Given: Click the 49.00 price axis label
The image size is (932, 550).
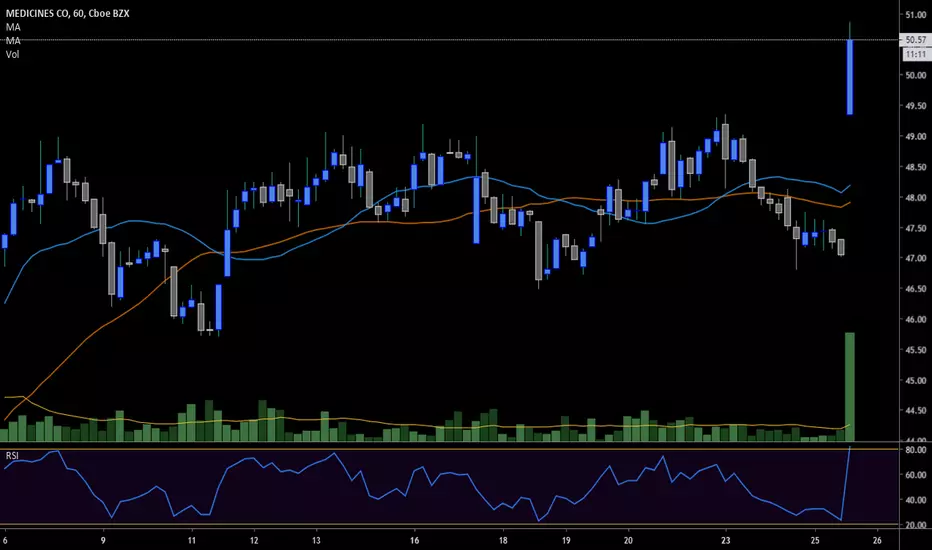Looking at the screenshot, I should 915,136.
